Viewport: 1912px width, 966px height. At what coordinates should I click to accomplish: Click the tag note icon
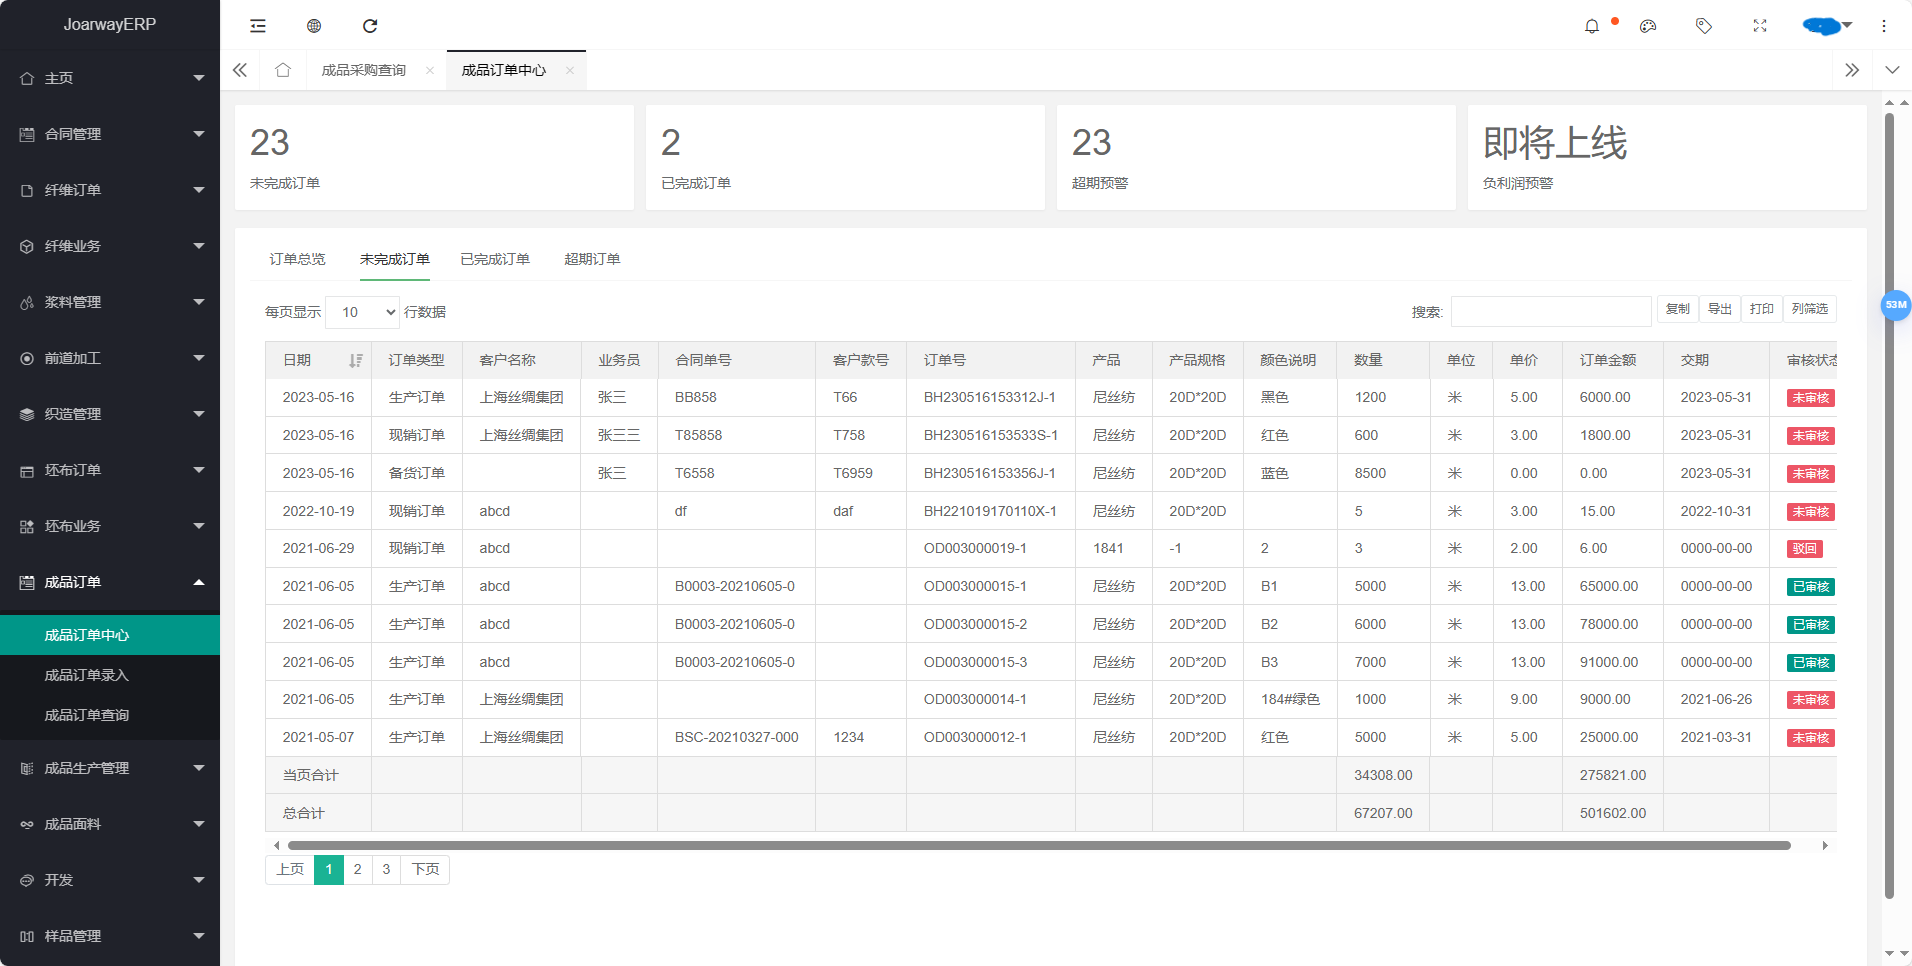coord(1704,26)
